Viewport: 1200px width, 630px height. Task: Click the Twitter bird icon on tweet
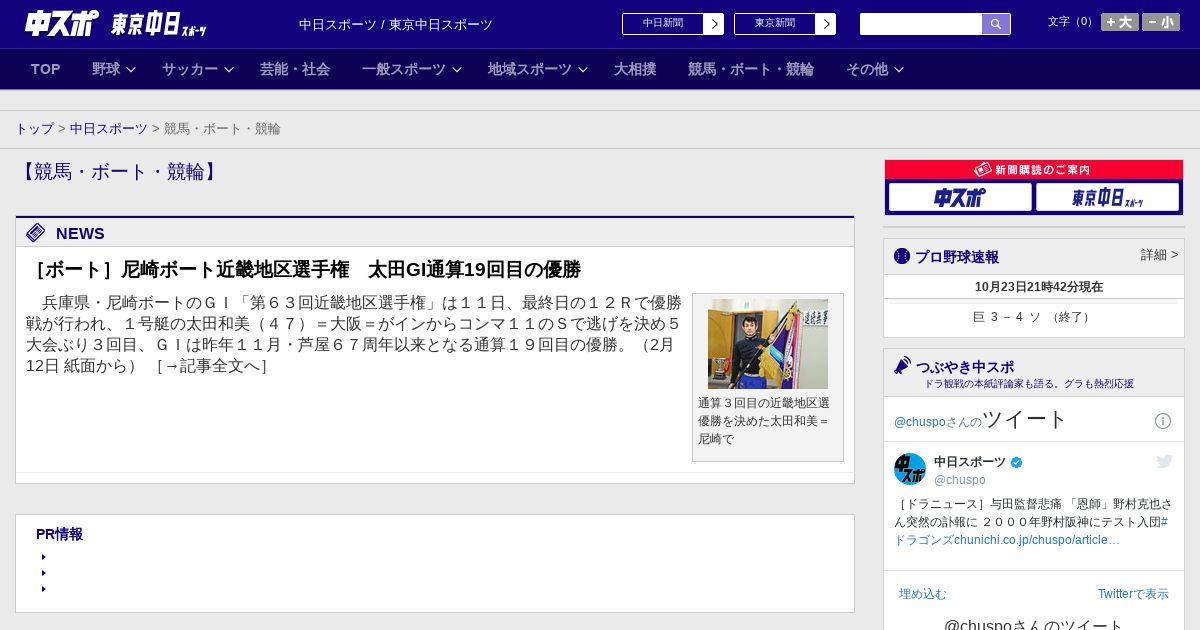click(1164, 461)
